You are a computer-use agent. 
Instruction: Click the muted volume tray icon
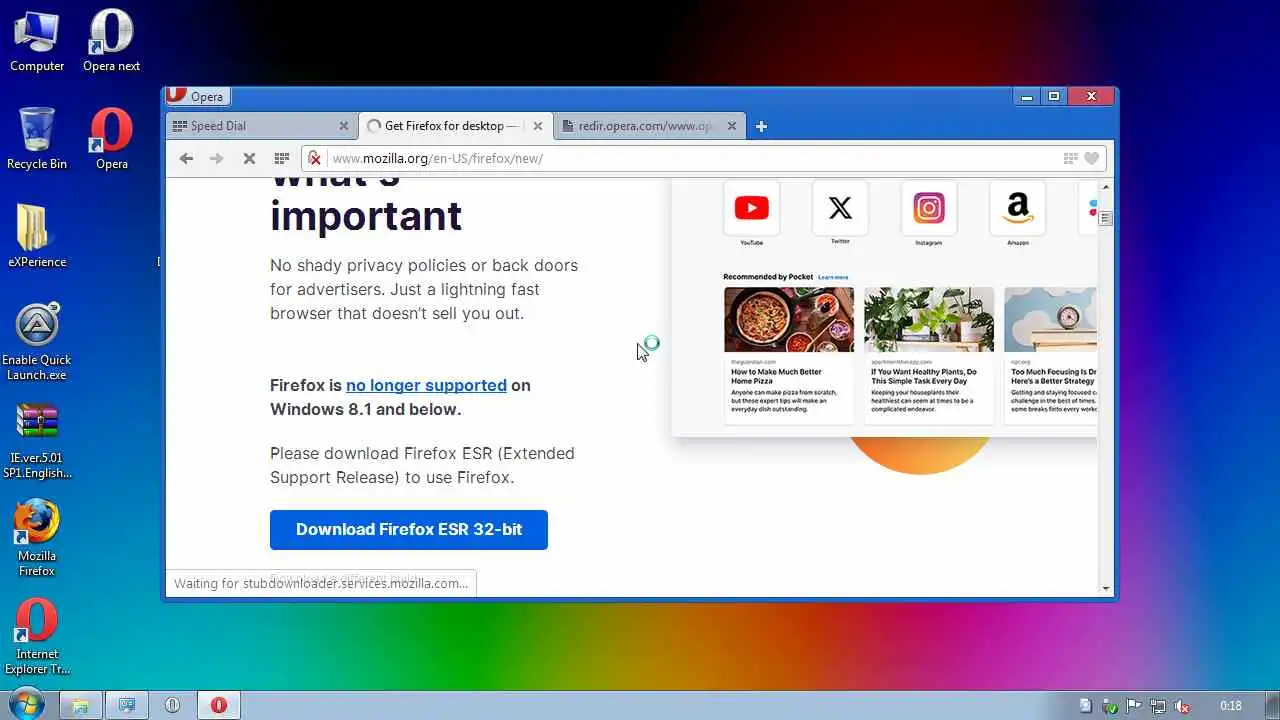pyautogui.click(x=1182, y=705)
